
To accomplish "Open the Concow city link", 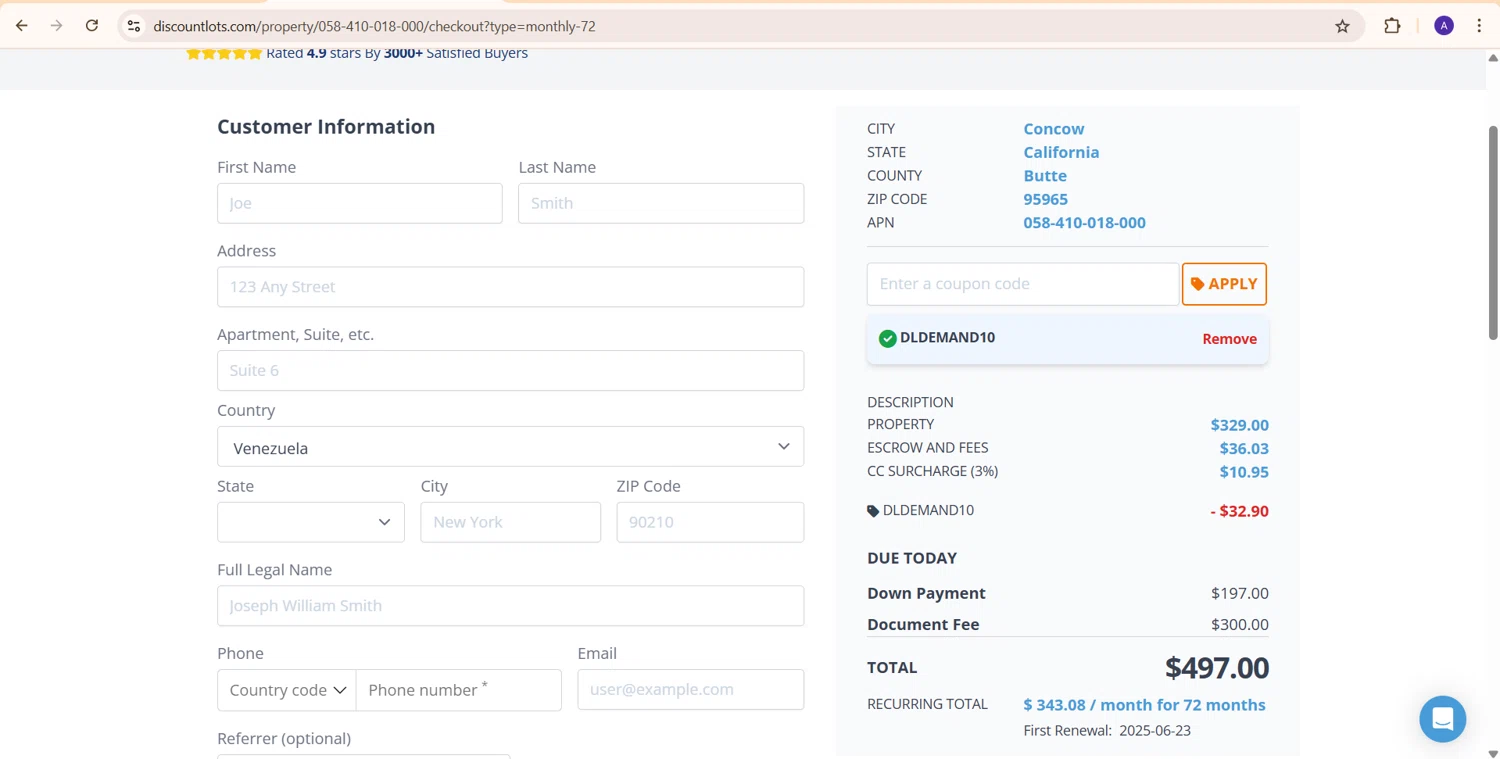I will point(1053,129).
